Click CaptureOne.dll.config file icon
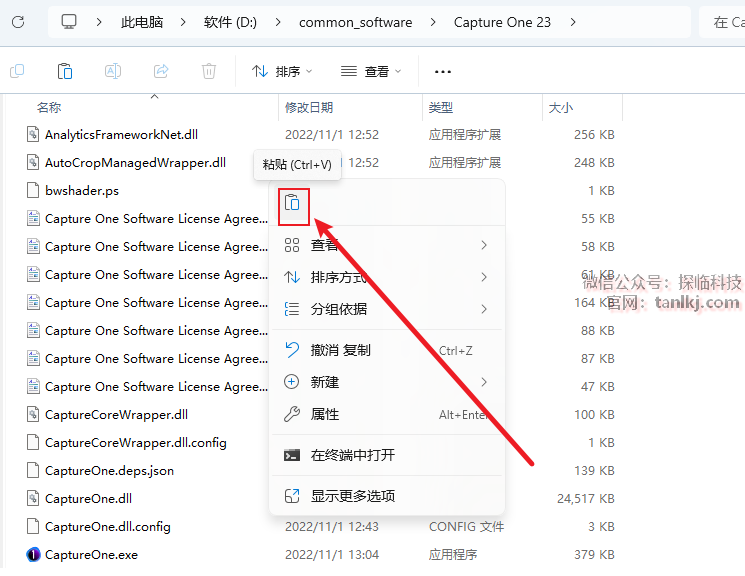Viewport: 745px width, 576px height. tap(33, 527)
